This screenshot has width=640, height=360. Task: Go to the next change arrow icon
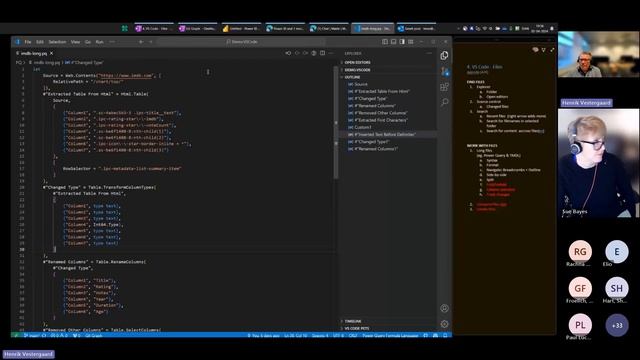pos(305,53)
